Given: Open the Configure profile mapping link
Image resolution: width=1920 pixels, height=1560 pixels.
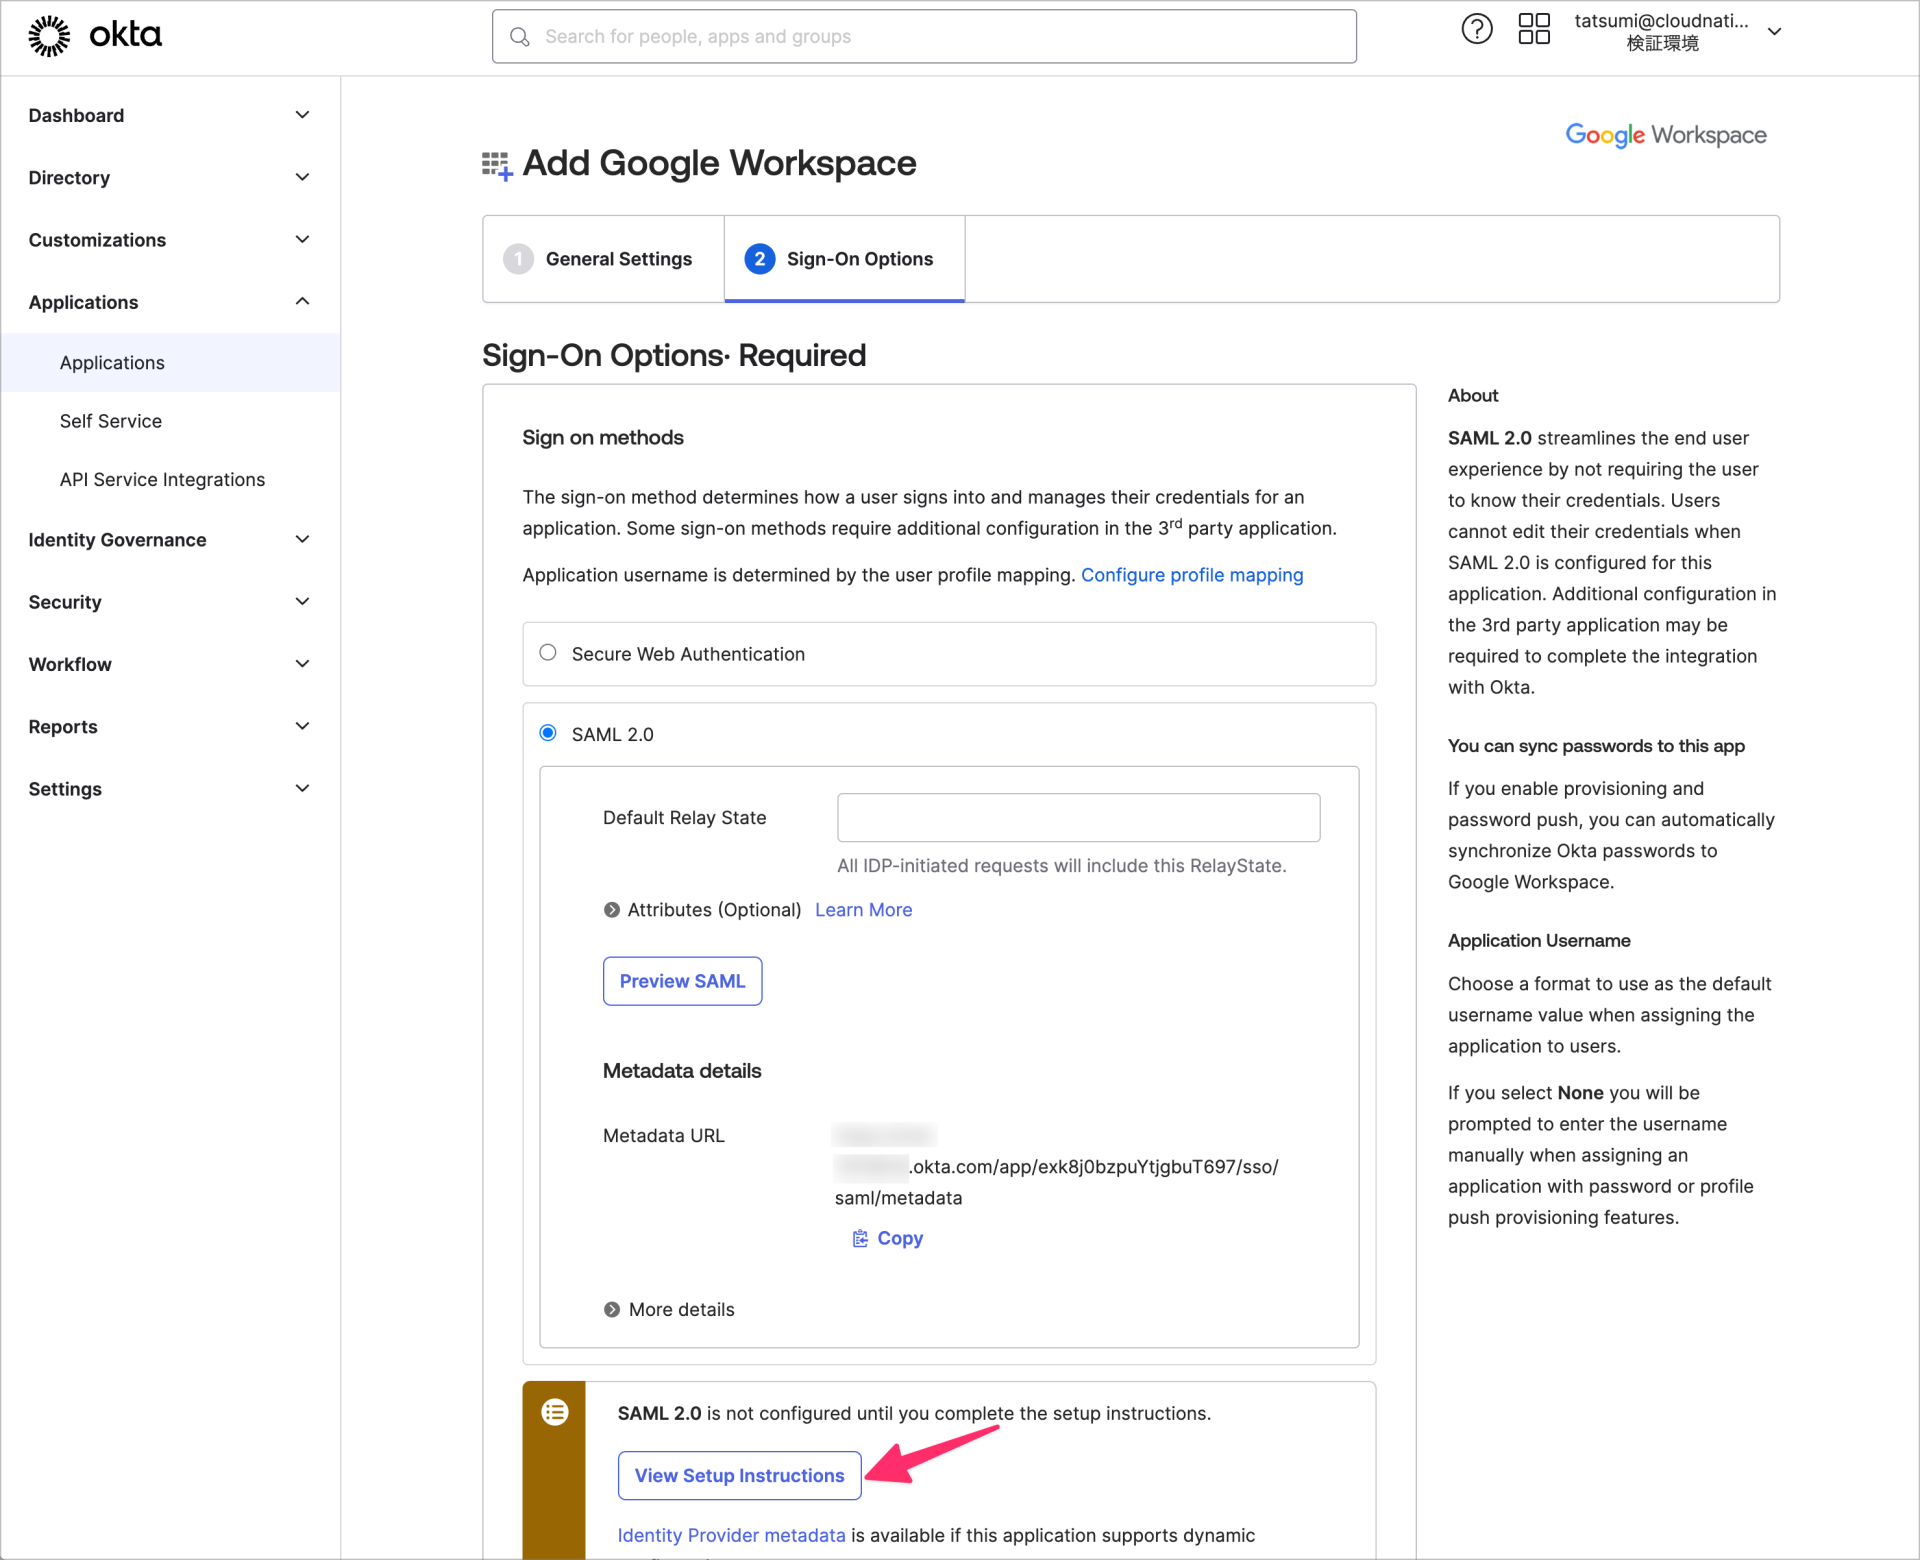Looking at the screenshot, I should coord(1192,575).
